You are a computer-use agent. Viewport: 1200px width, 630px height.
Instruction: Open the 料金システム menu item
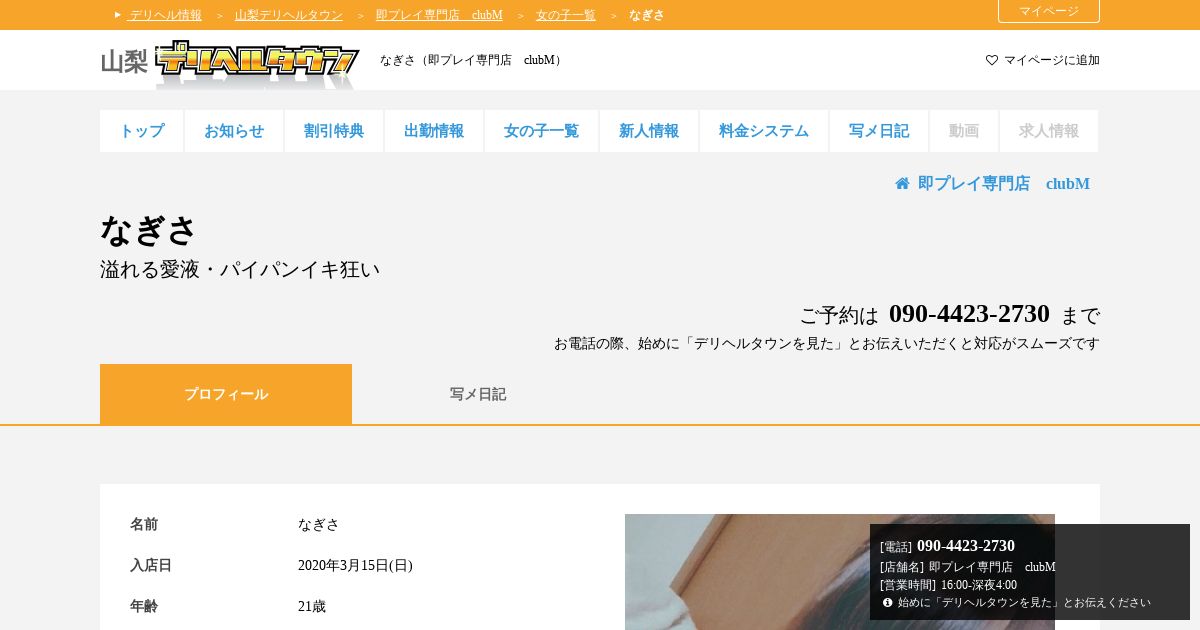[x=764, y=131]
